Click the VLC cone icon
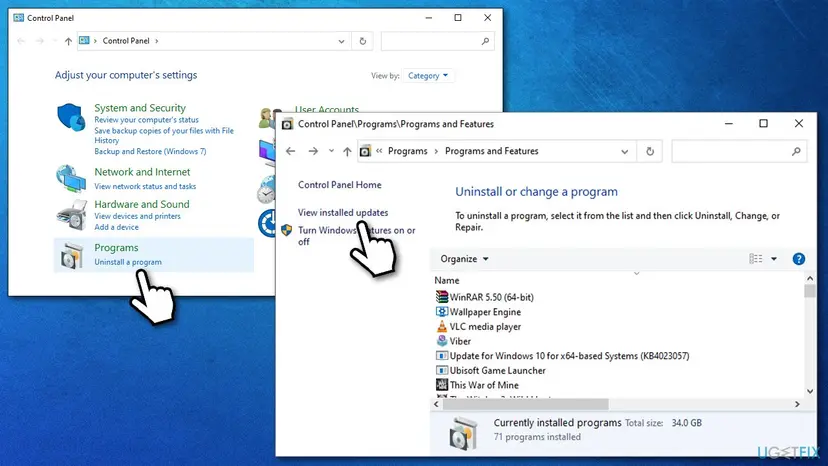This screenshot has width=828, height=466. click(x=441, y=327)
